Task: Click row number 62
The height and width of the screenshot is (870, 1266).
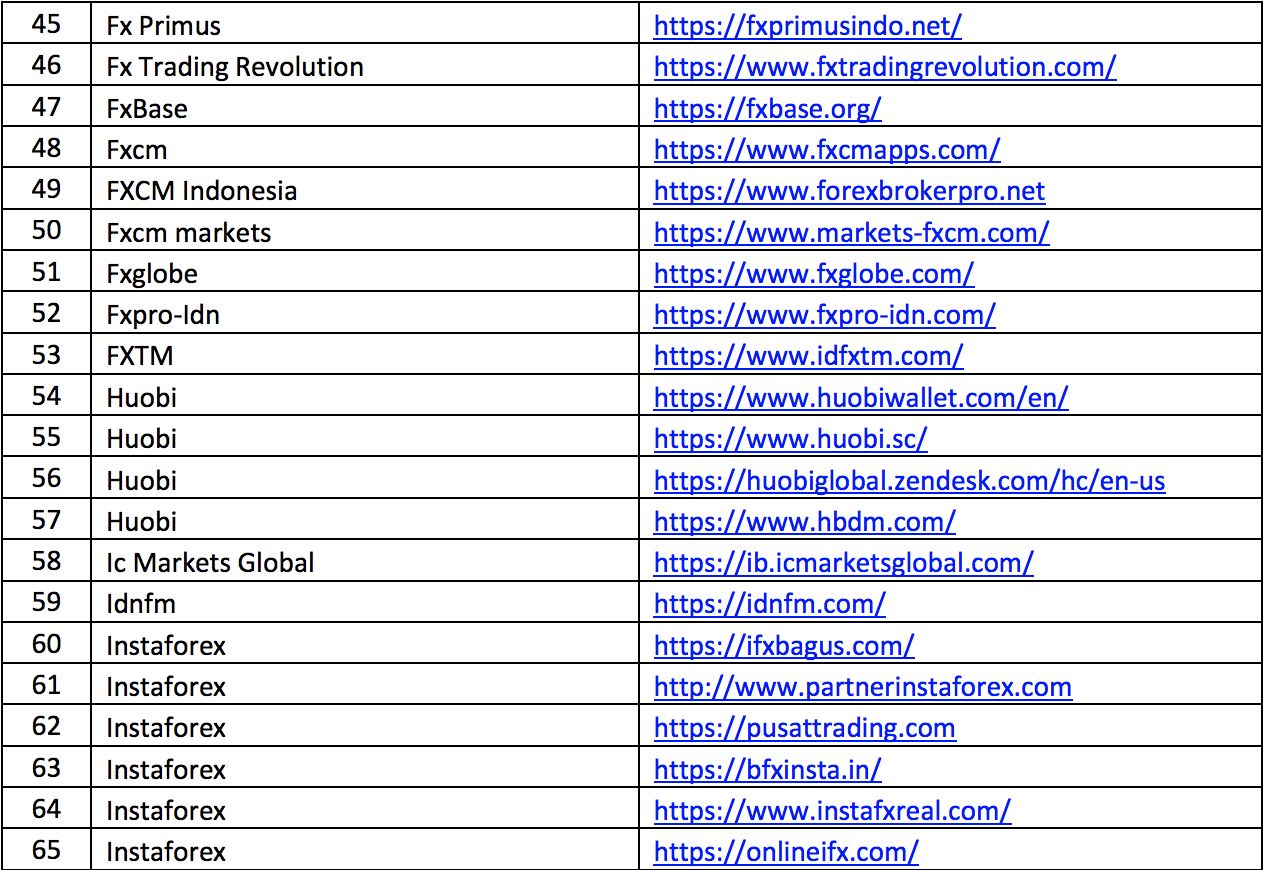Action: [x=47, y=726]
